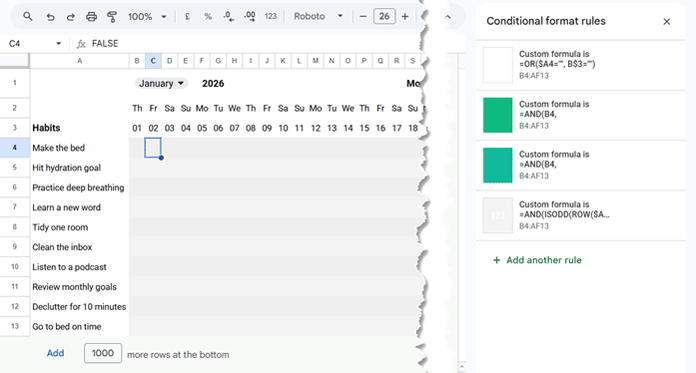The width and height of the screenshot is (696, 373).
Task: Select column A header
Action: (x=79, y=61)
